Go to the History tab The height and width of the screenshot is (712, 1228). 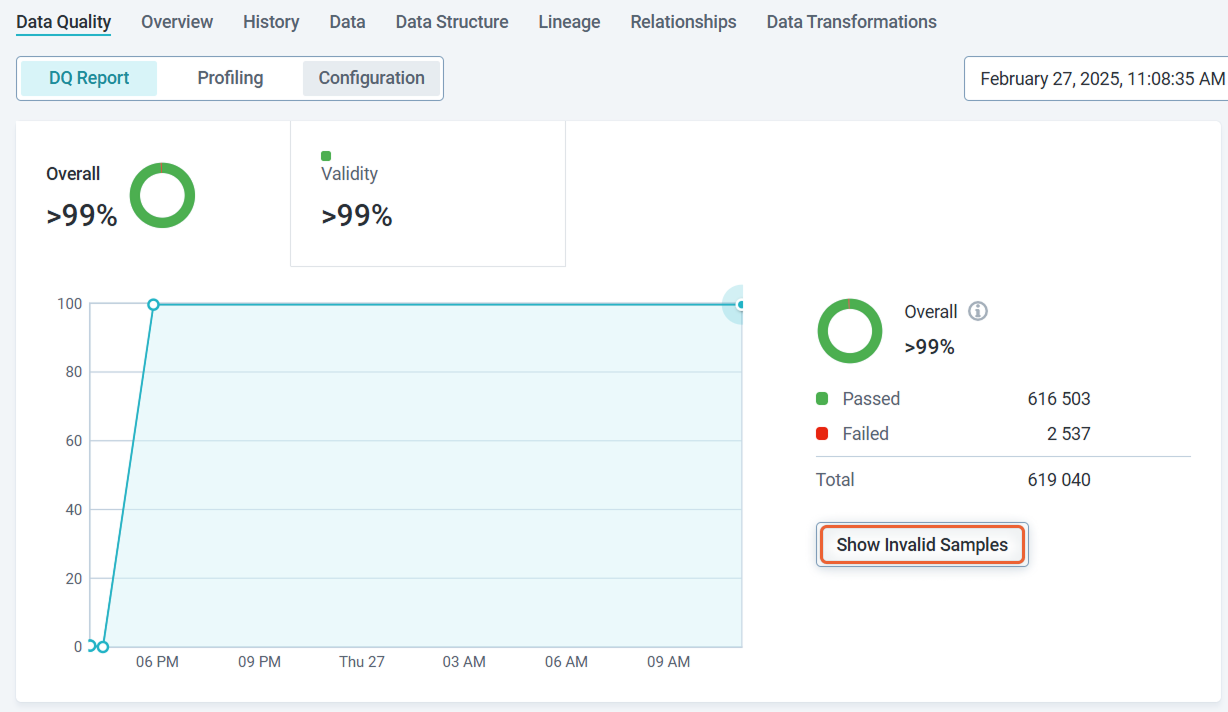271,22
